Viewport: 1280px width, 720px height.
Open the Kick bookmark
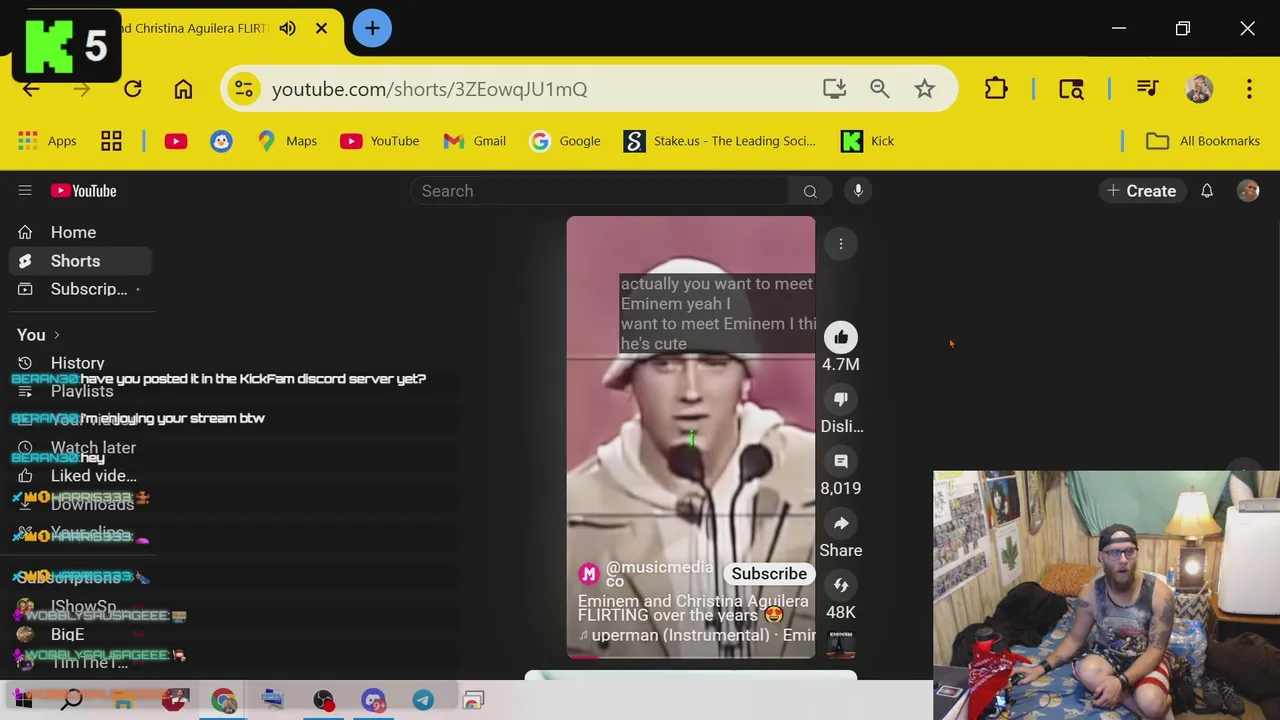(x=867, y=141)
